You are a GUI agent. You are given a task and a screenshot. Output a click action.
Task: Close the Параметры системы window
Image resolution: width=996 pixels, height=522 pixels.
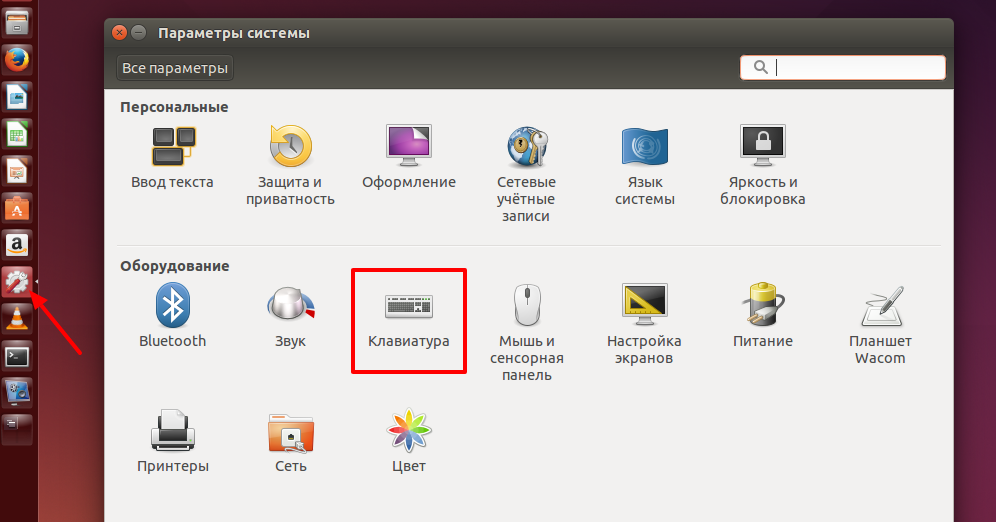tap(119, 32)
